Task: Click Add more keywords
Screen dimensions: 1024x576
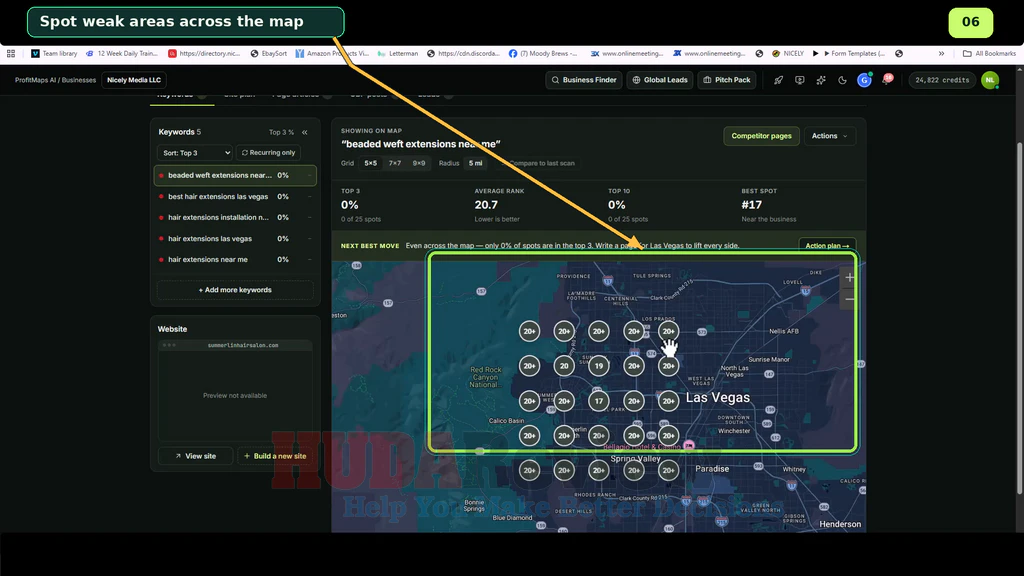Action: 235,290
